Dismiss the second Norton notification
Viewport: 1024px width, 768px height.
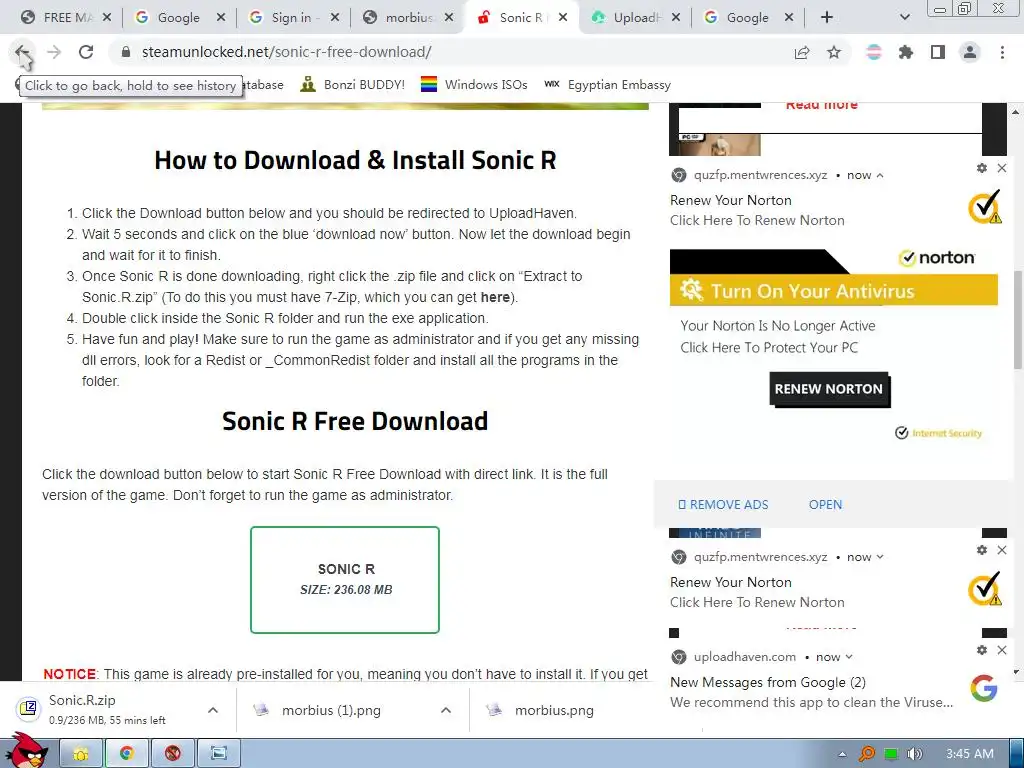pos(1002,550)
